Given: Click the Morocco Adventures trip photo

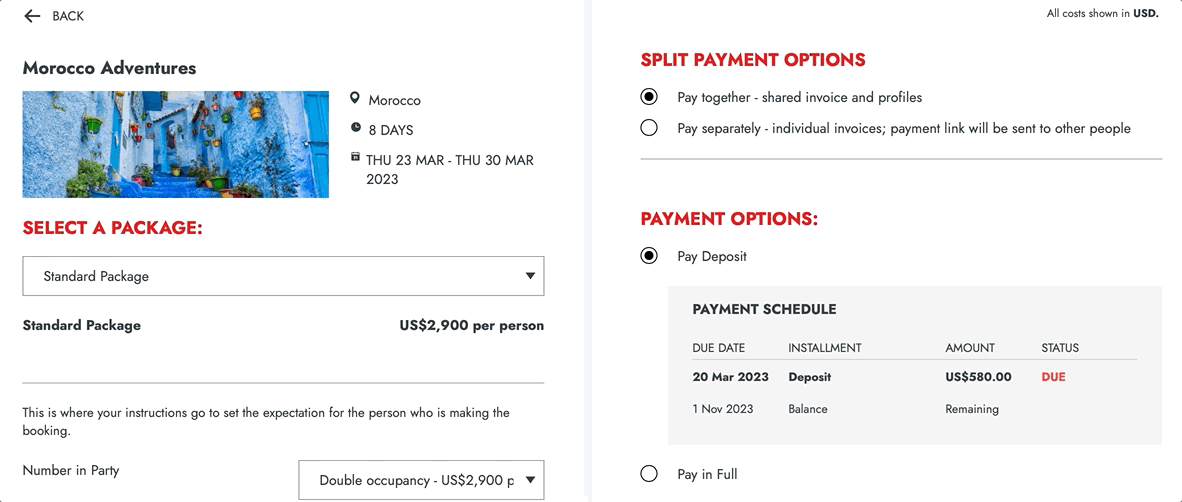Looking at the screenshot, I should 176,145.
